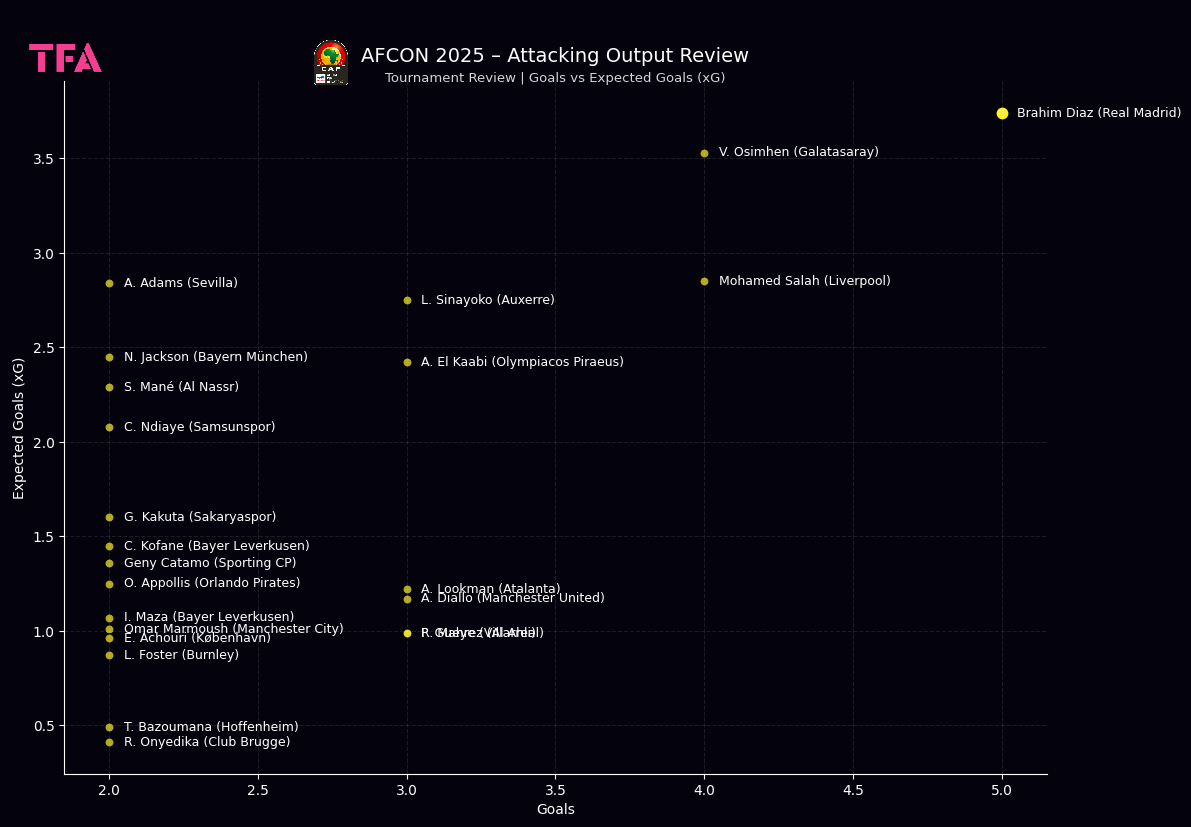Click the R. Onyedika (Club Brugge) label
The height and width of the screenshot is (827, 1191).
pyautogui.click(x=207, y=742)
